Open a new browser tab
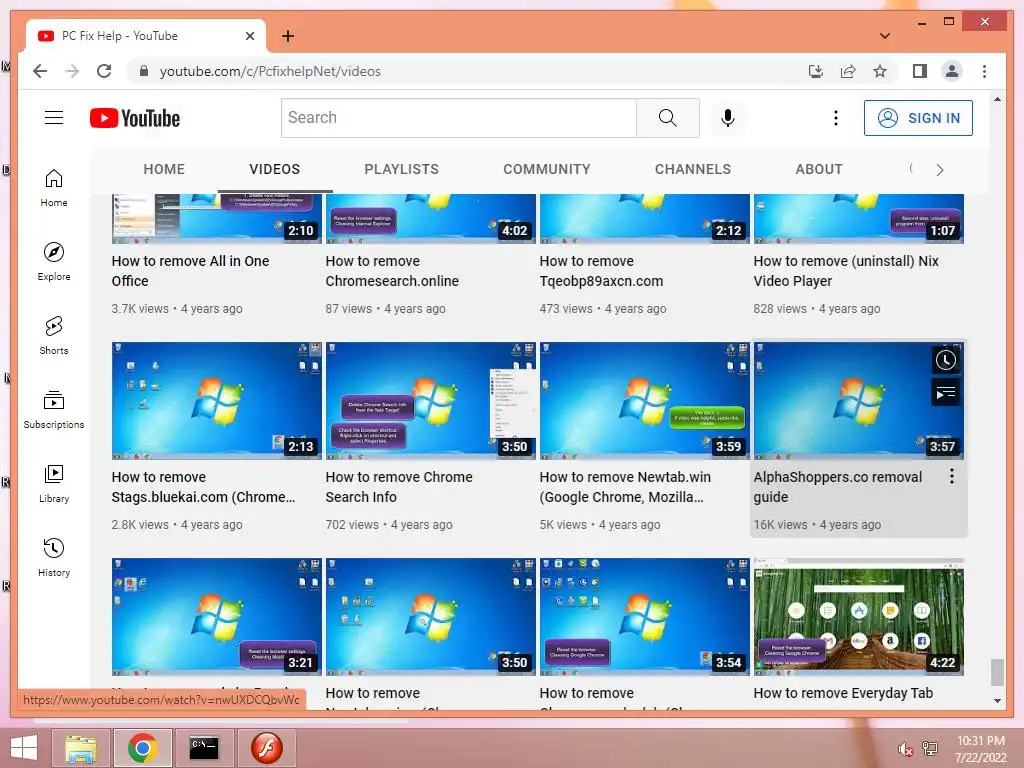 tap(287, 36)
